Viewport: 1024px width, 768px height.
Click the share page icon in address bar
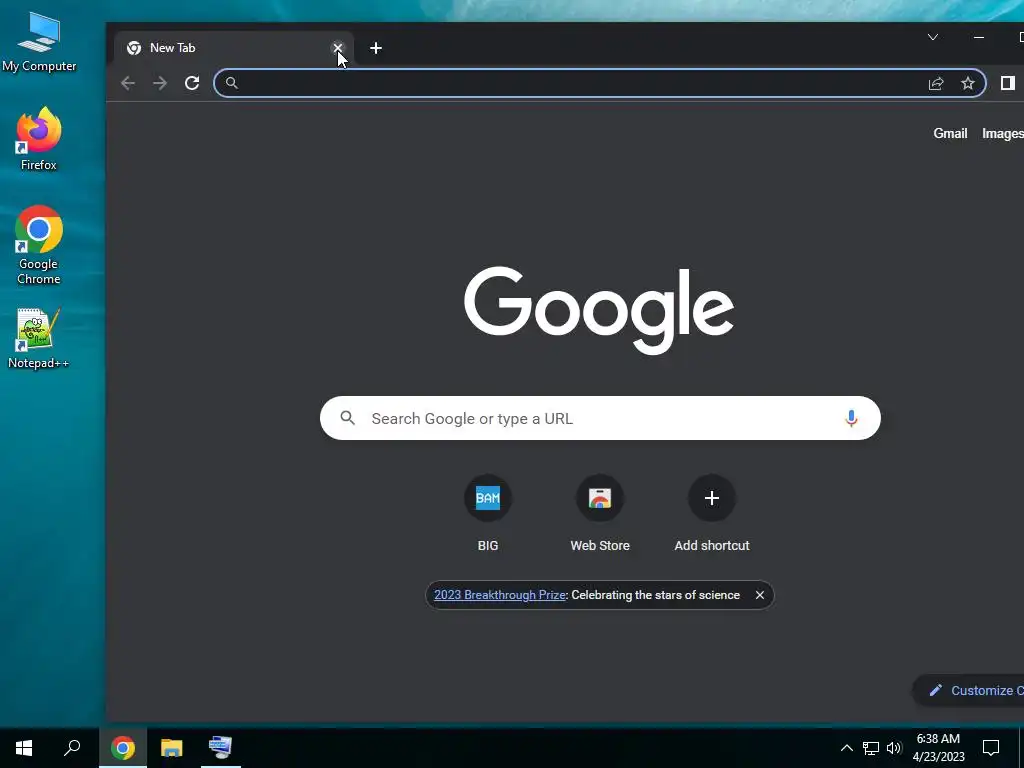coord(936,83)
